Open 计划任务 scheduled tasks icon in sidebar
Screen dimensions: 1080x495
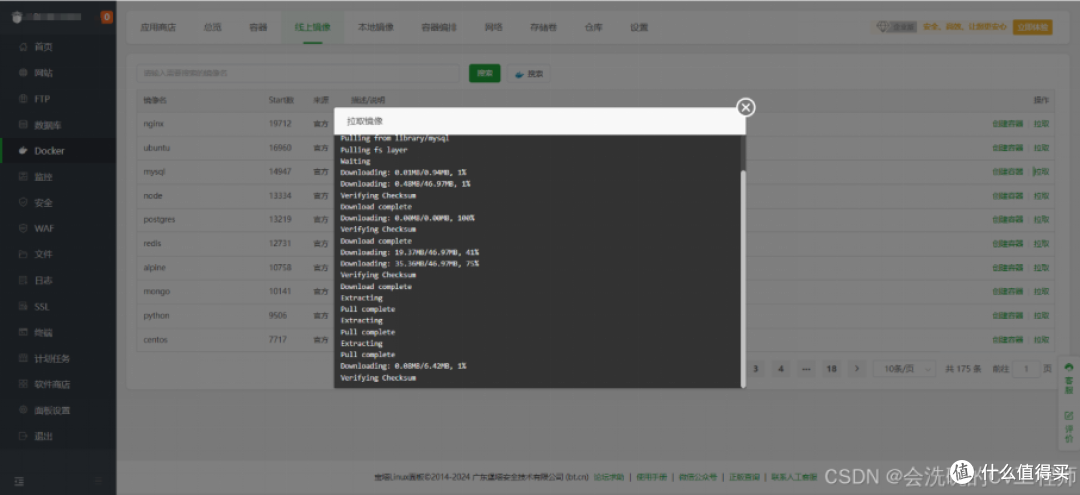(23, 358)
